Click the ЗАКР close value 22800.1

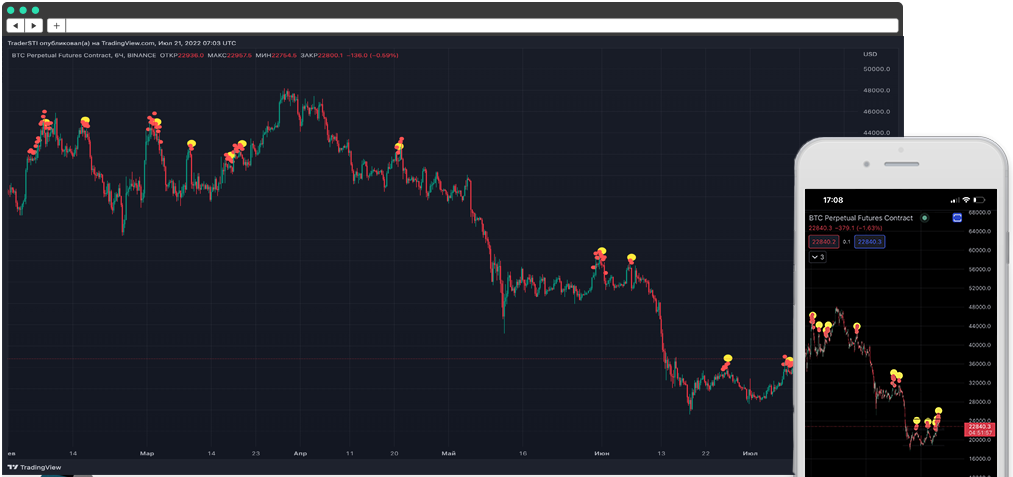331,56
